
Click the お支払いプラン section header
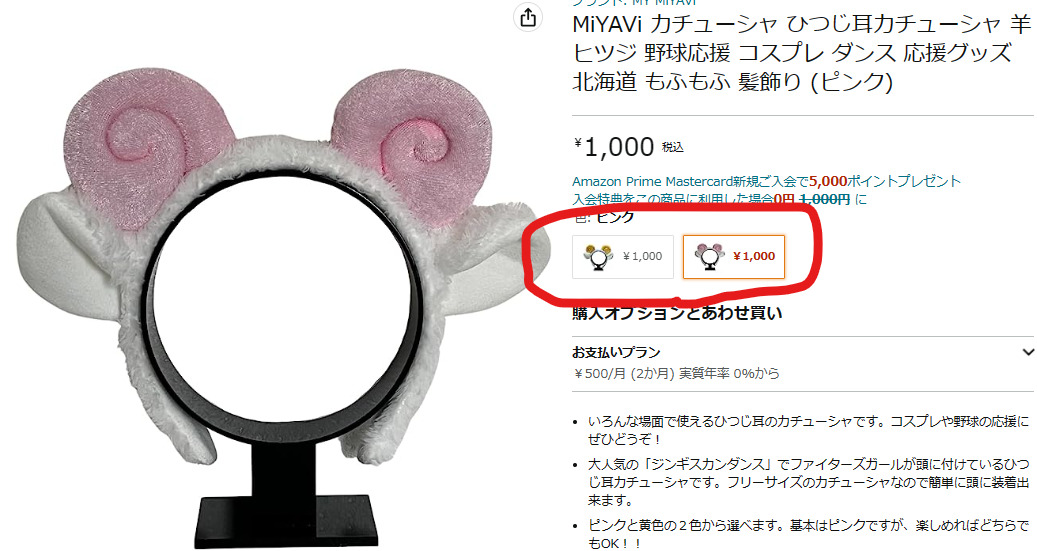click(616, 352)
